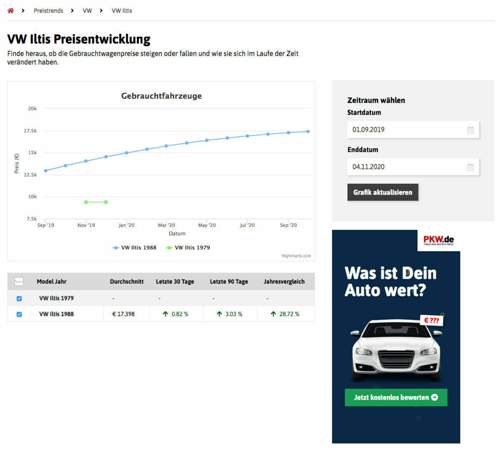Toggle VW Iltis 1979 legend series

click(188, 248)
